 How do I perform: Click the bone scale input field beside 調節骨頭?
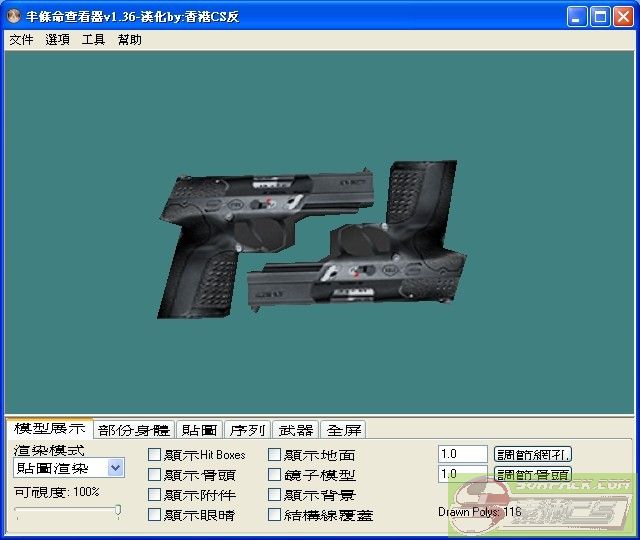(x=463, y=474)
